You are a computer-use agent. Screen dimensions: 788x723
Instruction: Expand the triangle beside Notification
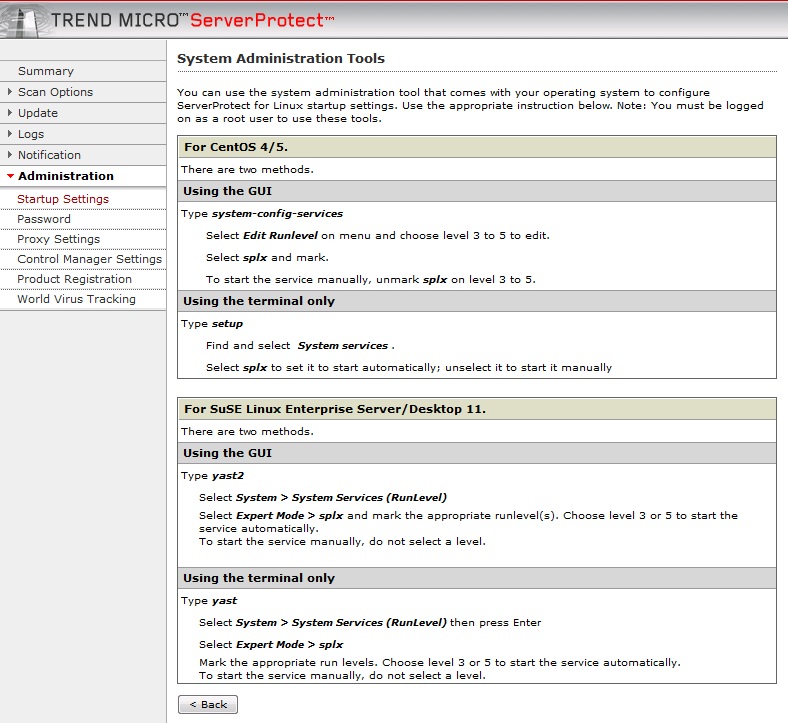[x=10, y=155]
